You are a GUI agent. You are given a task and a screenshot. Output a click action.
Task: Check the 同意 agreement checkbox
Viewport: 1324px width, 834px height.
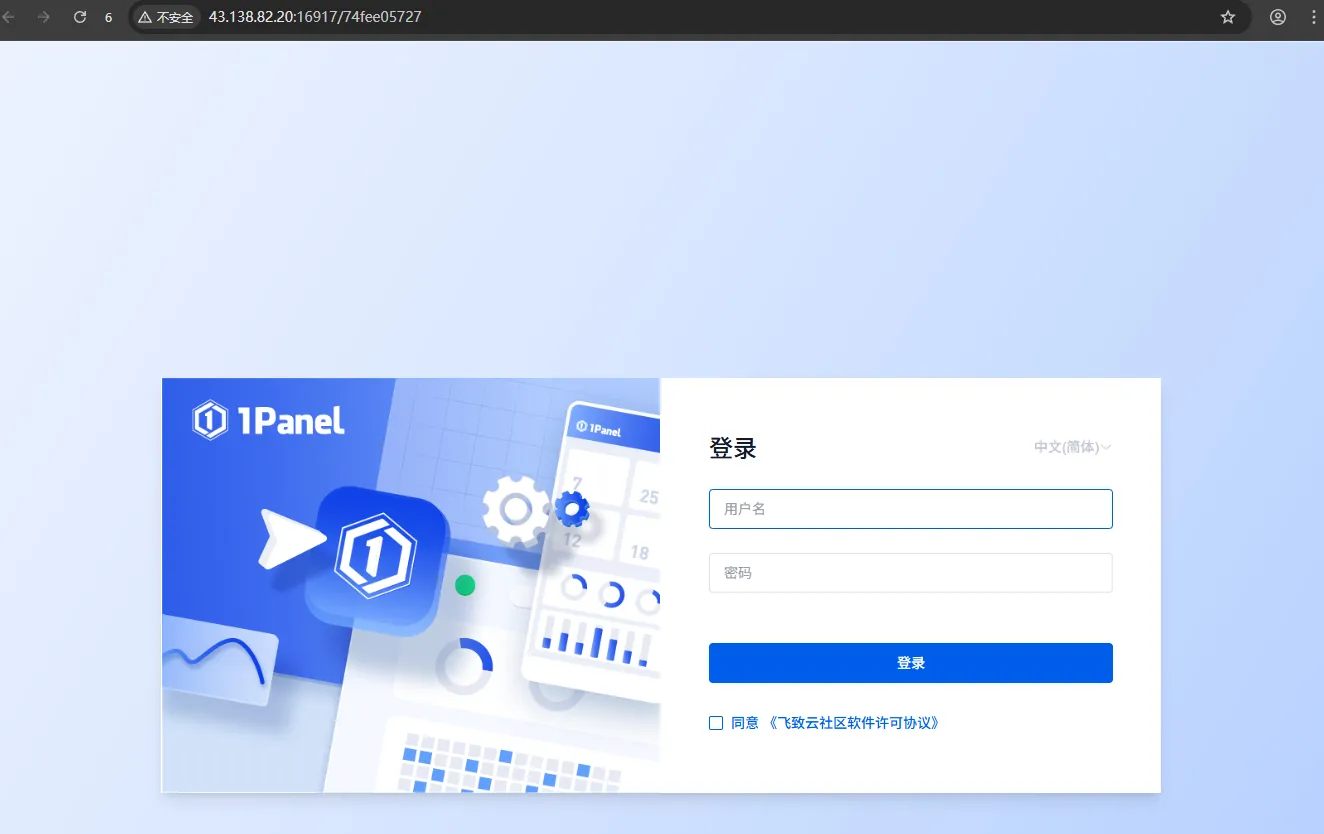coord(716,723)
